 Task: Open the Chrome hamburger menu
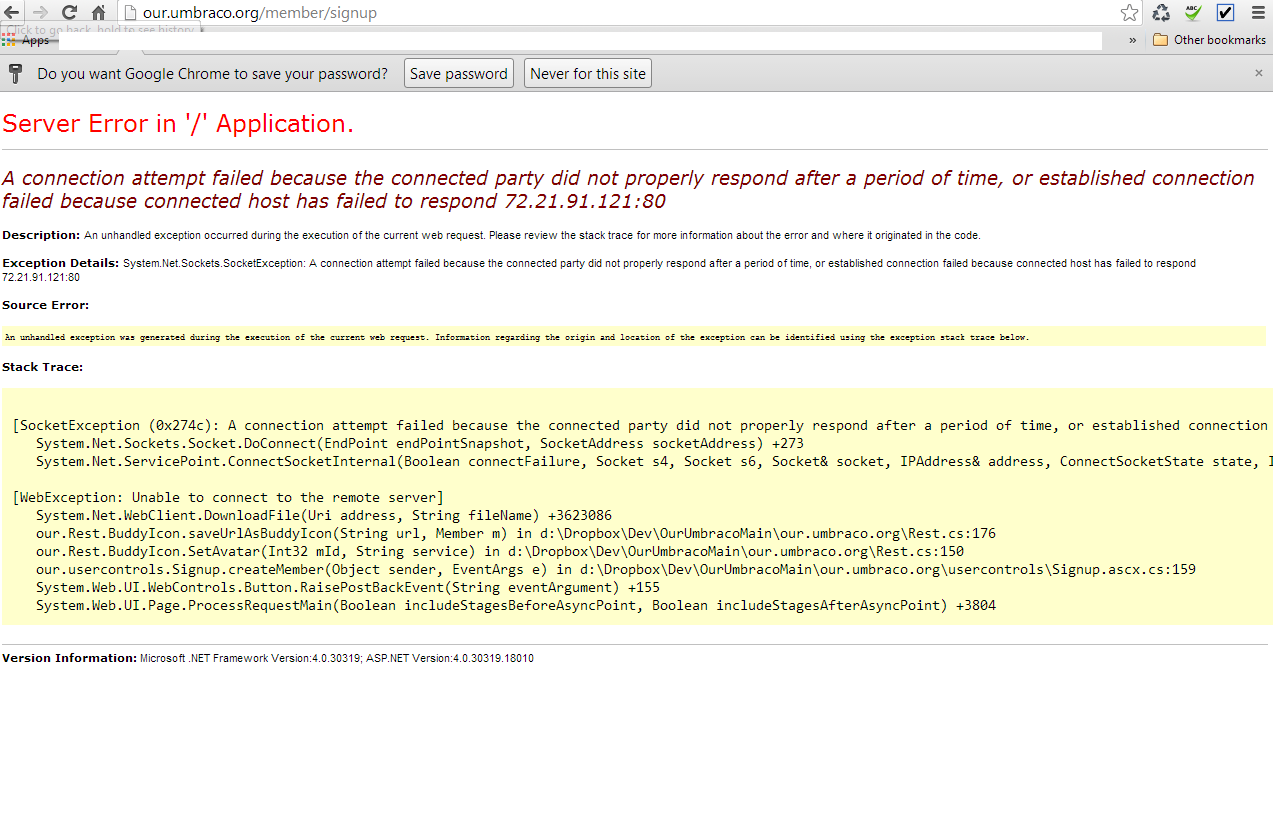pyautogui.click(x=1258, y=13)
